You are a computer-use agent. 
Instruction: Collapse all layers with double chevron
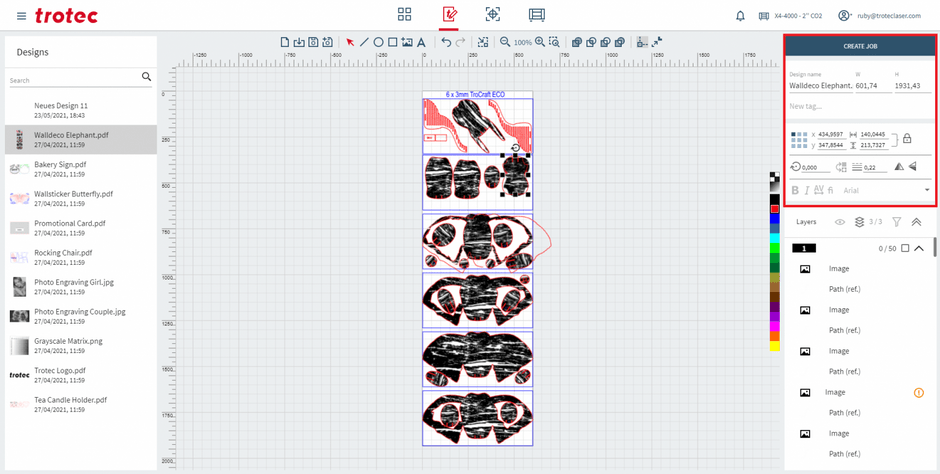tap(916, 222)
